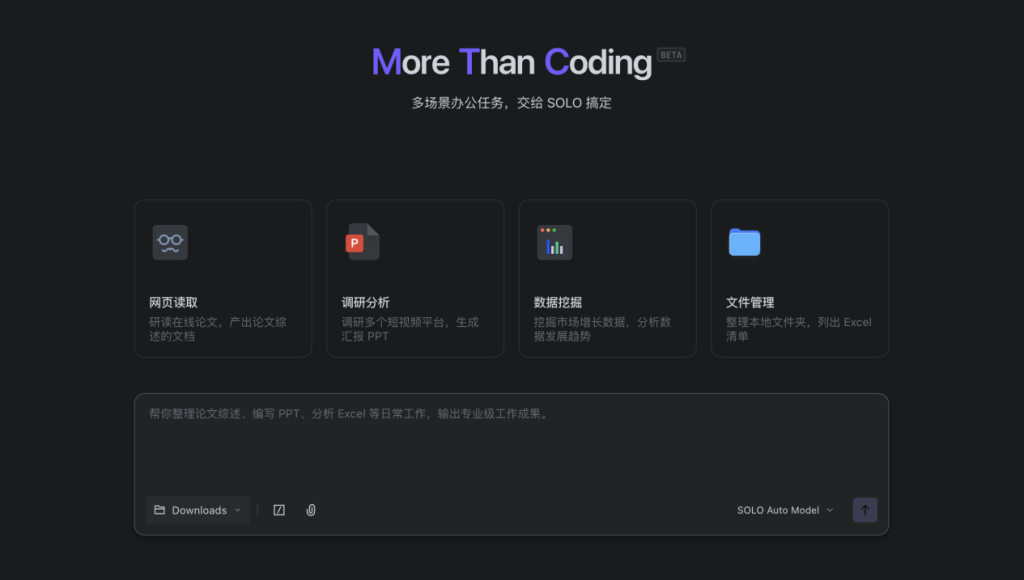1024x580 pixels.
Task: Click the 整理本地文件夹 description text
Action: 798,328
